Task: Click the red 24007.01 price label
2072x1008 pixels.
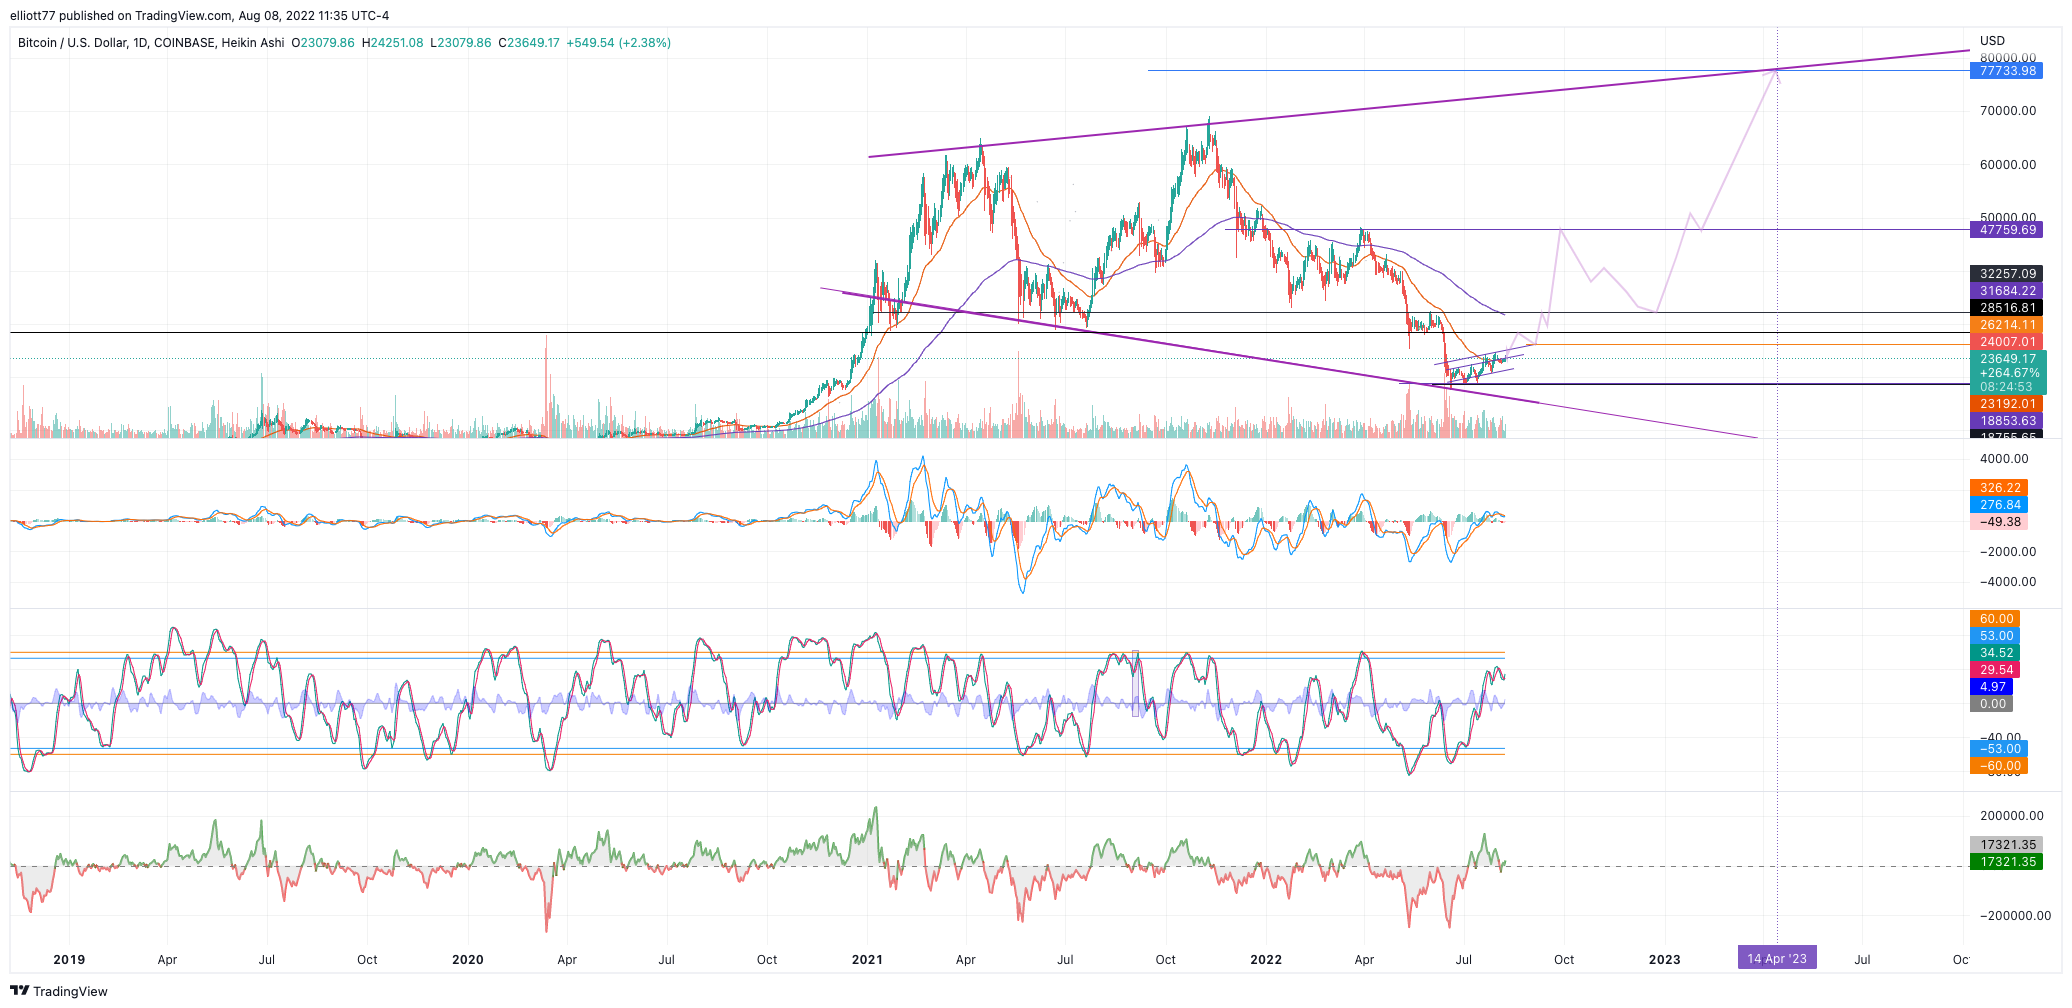Action: point(2006,342)
